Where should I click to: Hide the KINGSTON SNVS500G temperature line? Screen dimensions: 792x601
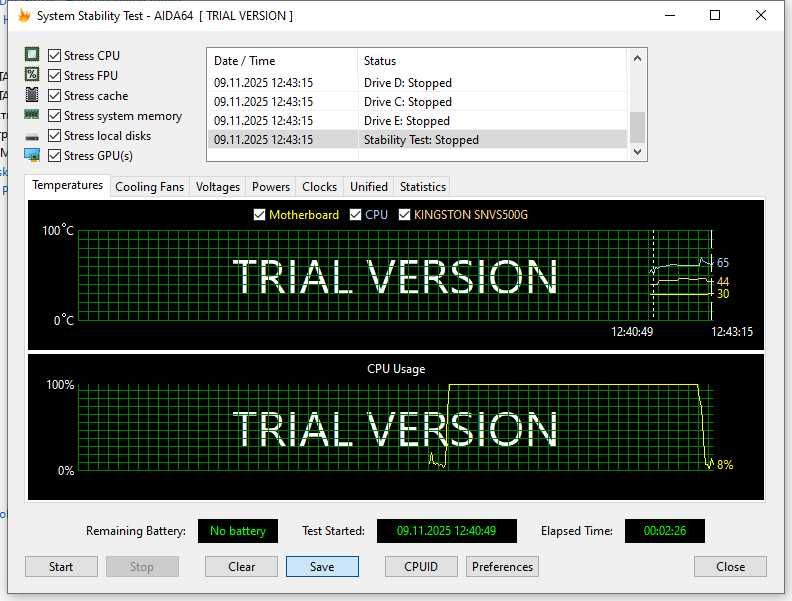click(404, 215)
